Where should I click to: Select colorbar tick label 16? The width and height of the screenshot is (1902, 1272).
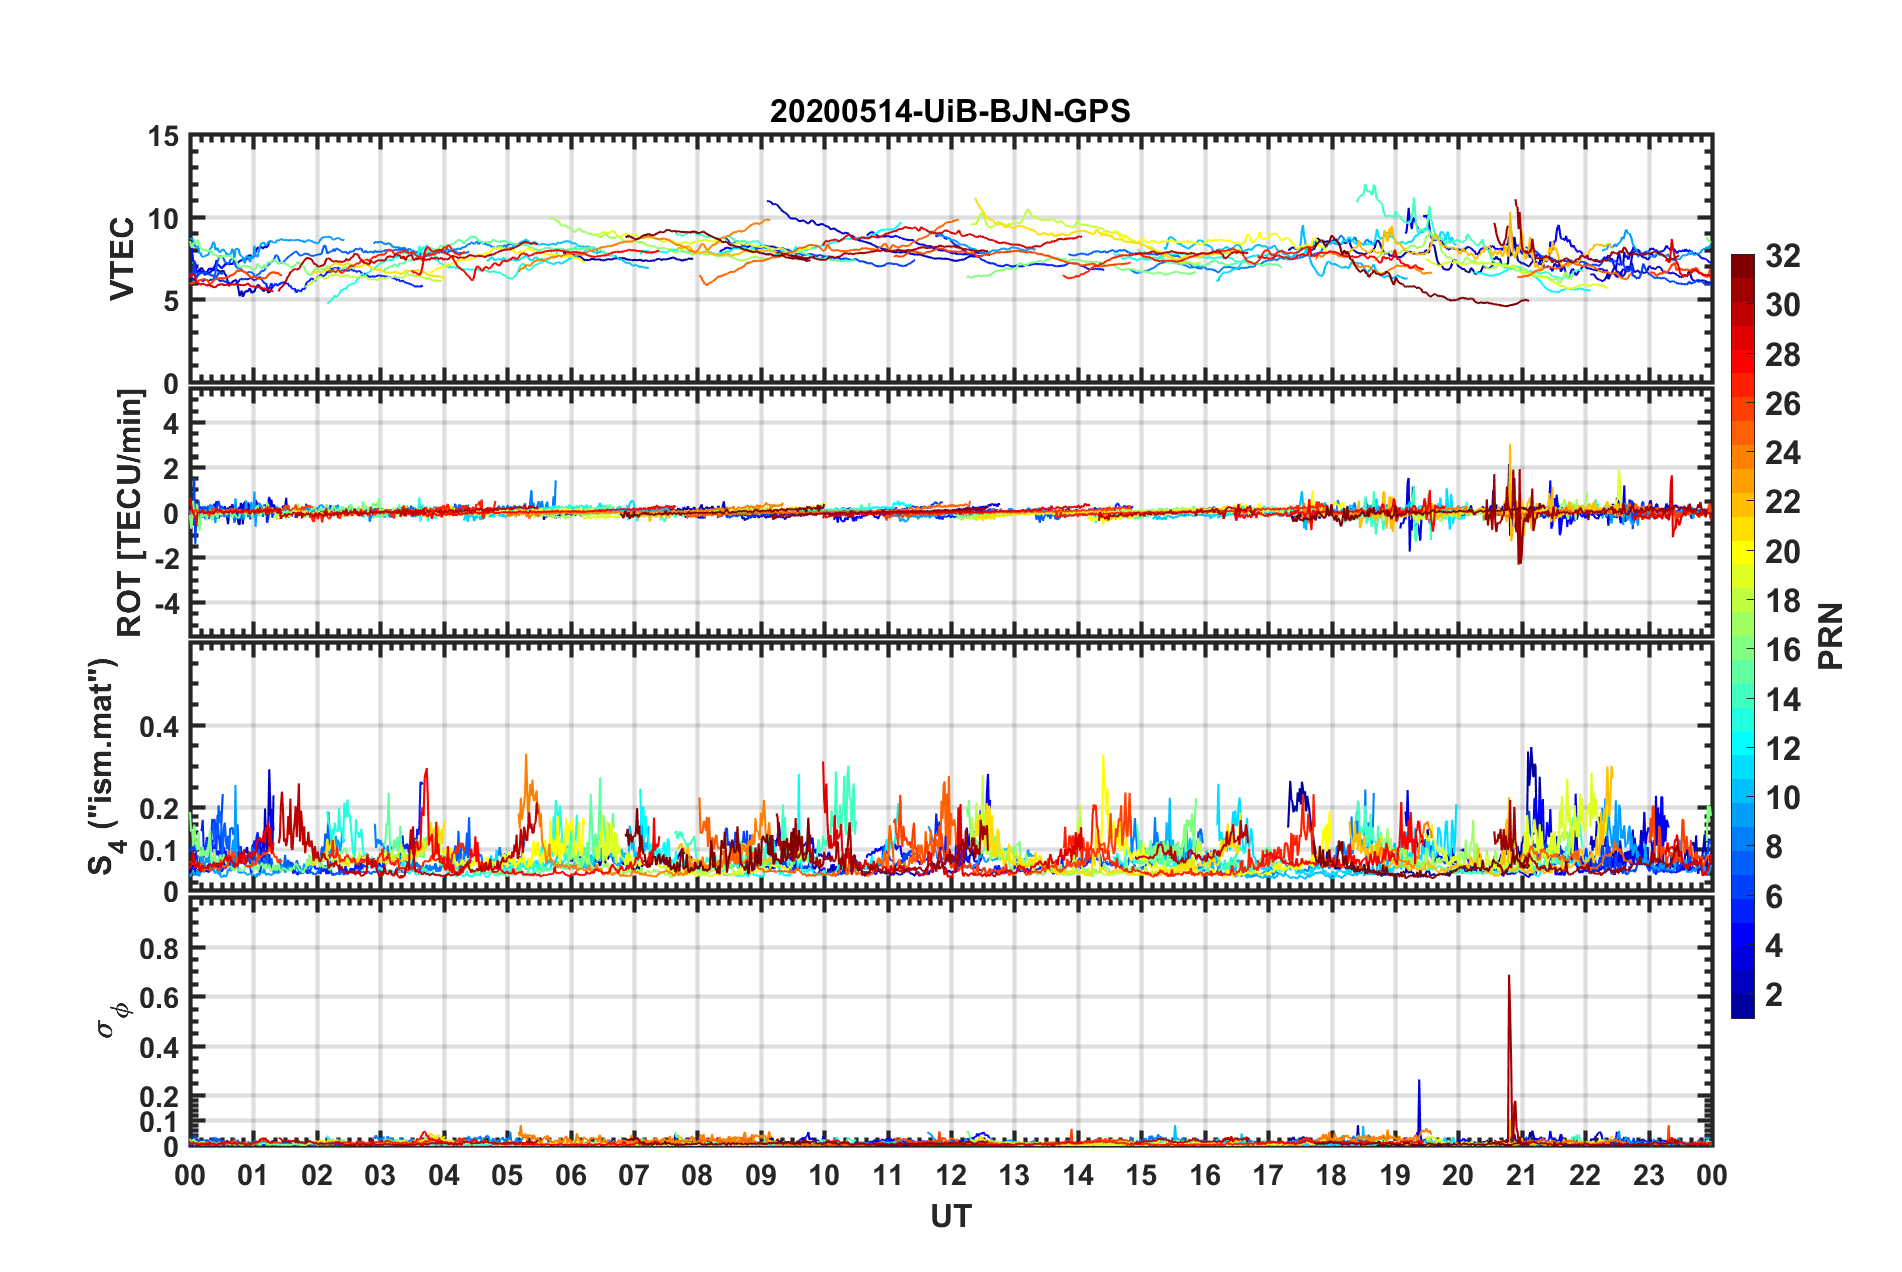click(1782, 650)
